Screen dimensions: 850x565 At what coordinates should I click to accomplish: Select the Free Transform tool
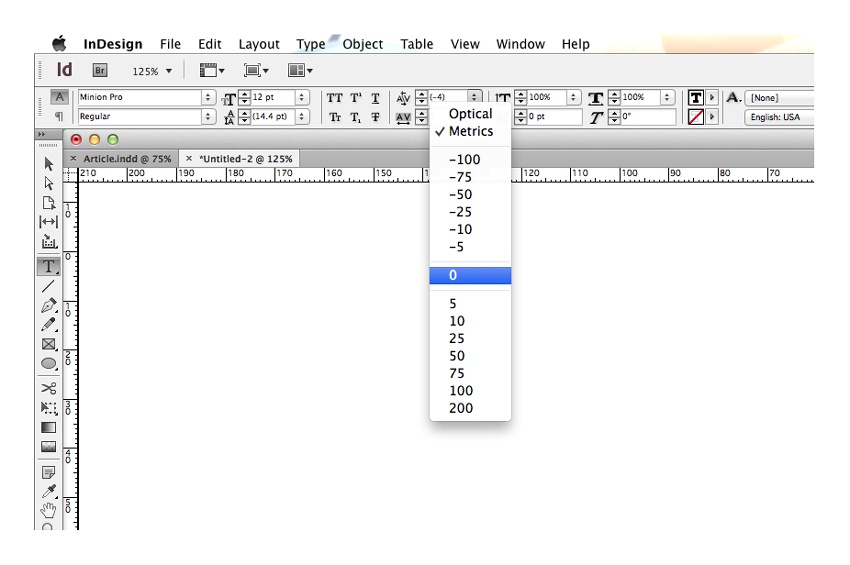tap(49, 408)
